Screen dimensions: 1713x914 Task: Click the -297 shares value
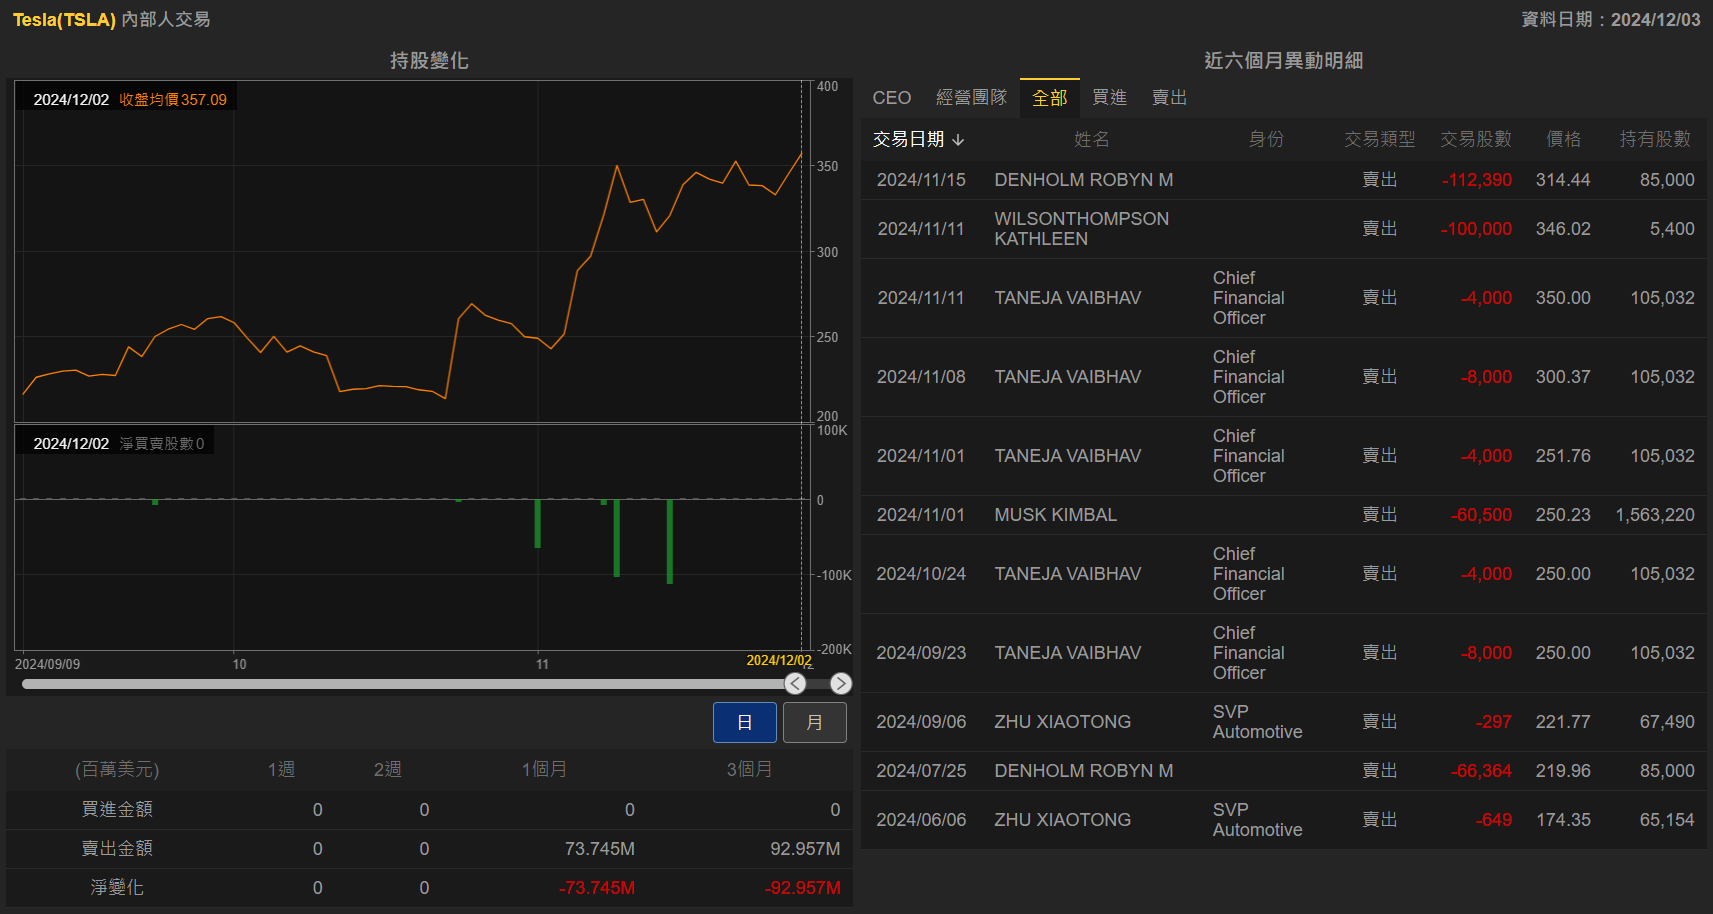coord(1494,722)
